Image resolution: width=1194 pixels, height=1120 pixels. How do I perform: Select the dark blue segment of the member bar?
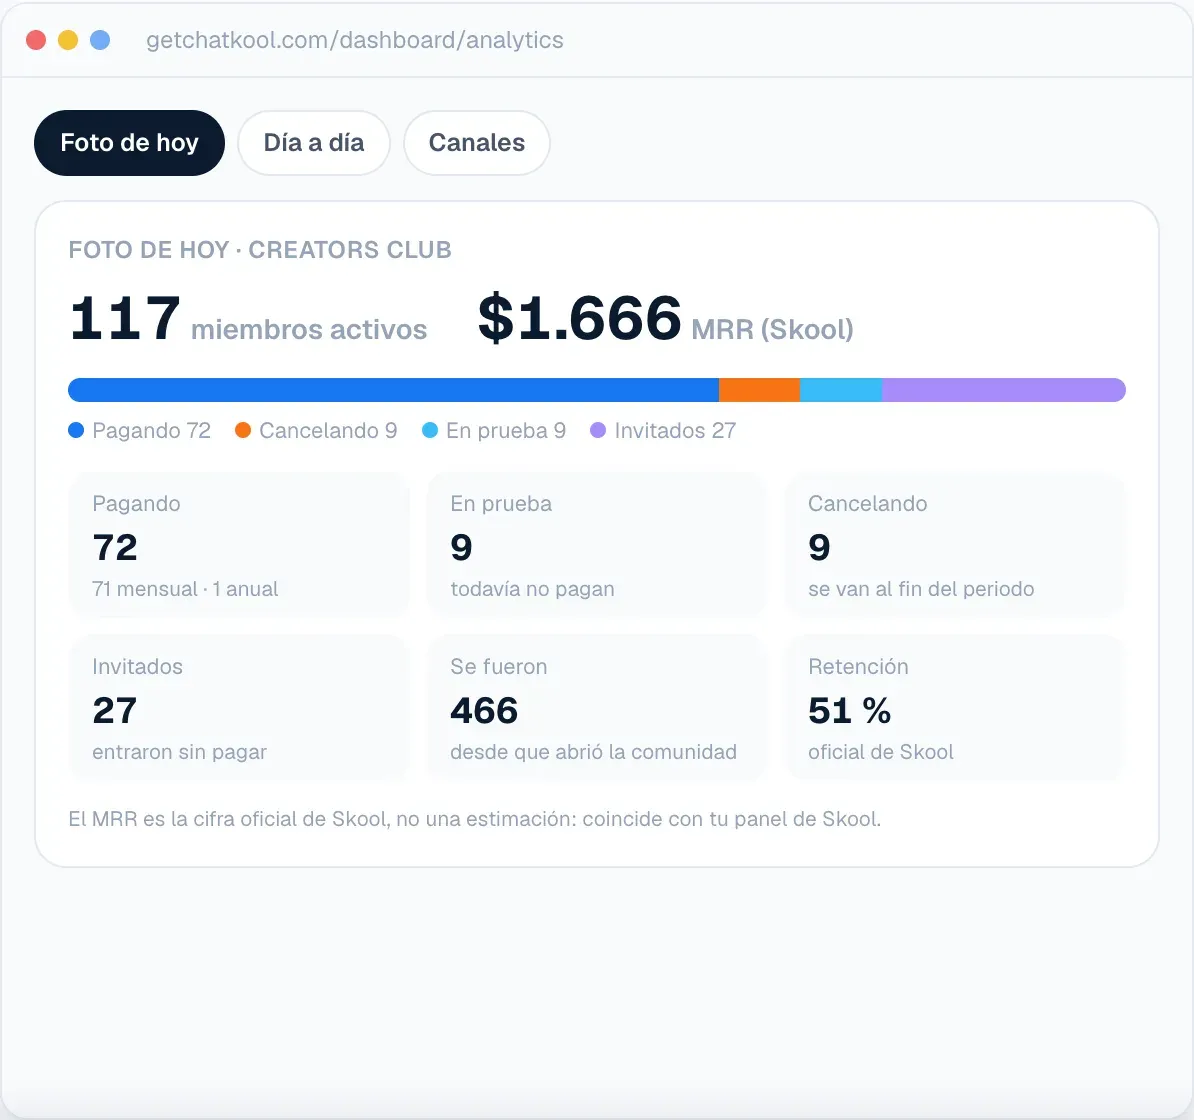[x=394, y=390]
